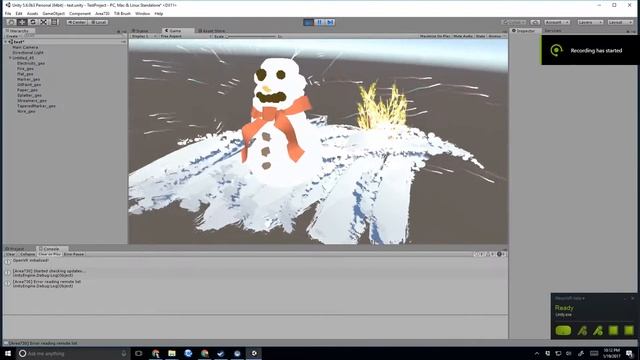Select the Rect transform tool
Viewport: 640px width, 360px height.
pyautogui.click(x=54, y=22)
